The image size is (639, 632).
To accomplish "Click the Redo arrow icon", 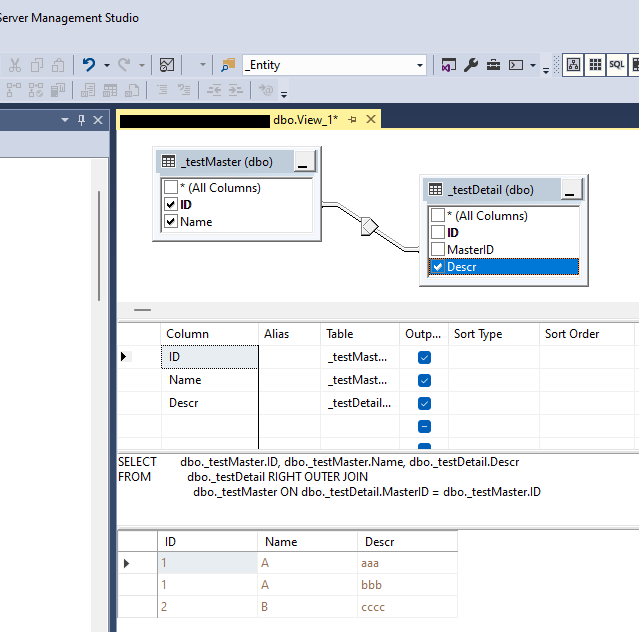I will tap(124, 65).
